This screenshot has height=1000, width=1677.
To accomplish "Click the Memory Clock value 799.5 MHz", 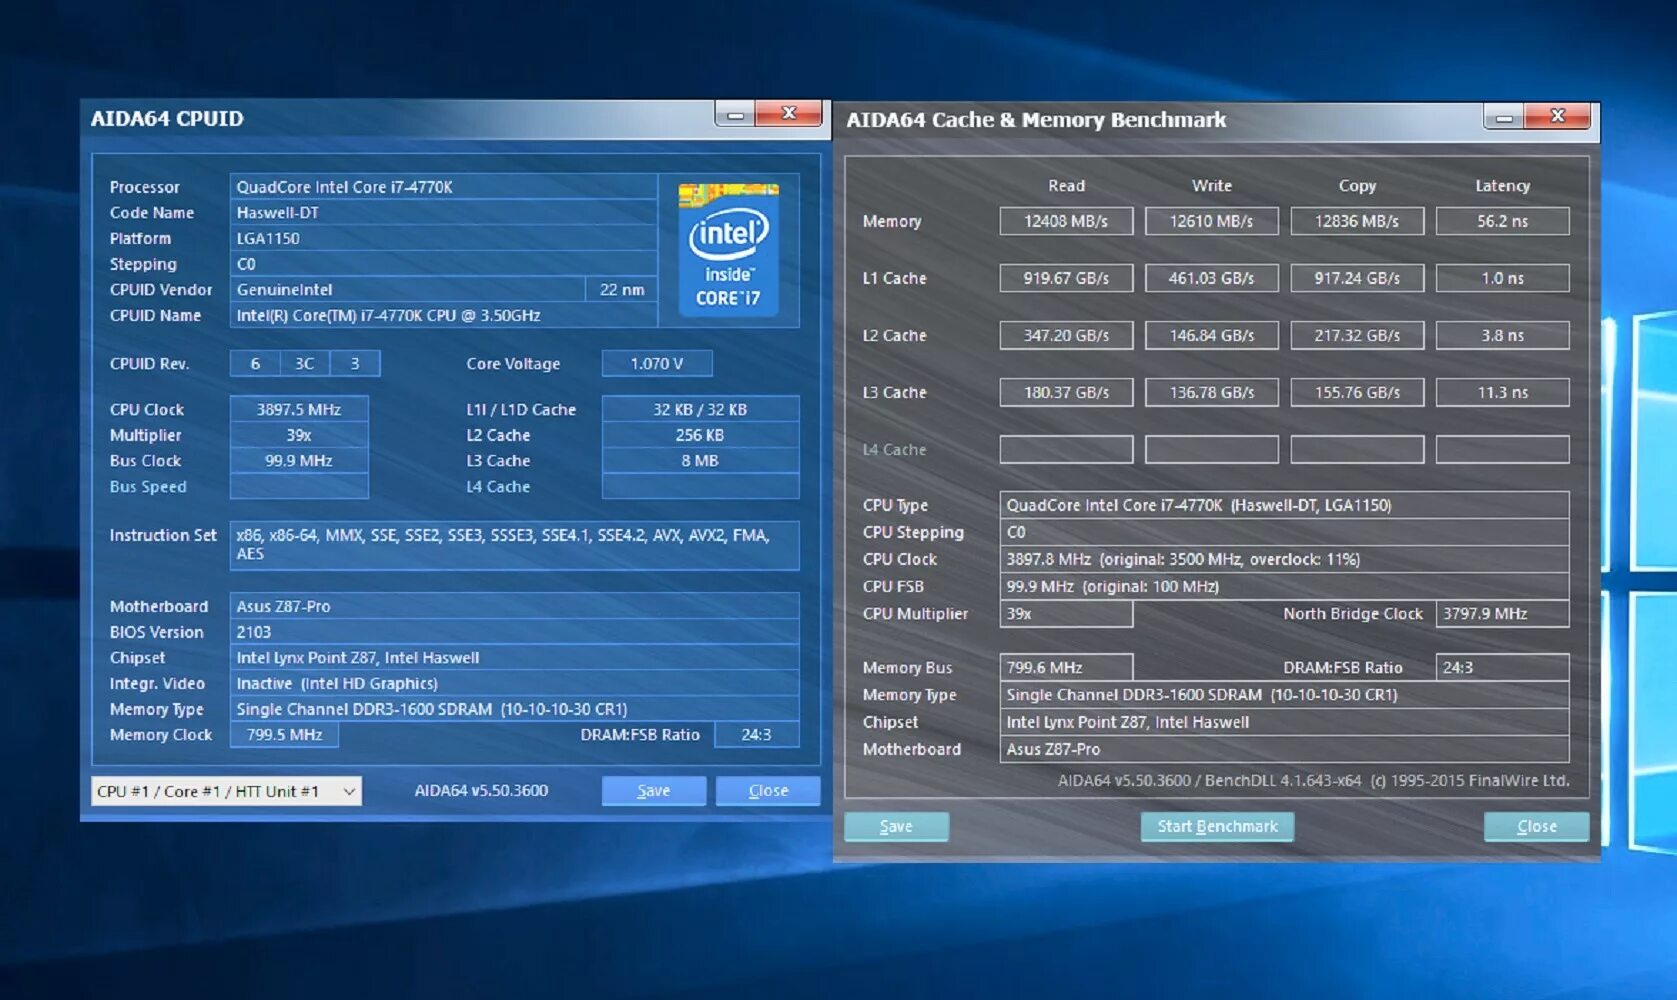I will 284,734.
